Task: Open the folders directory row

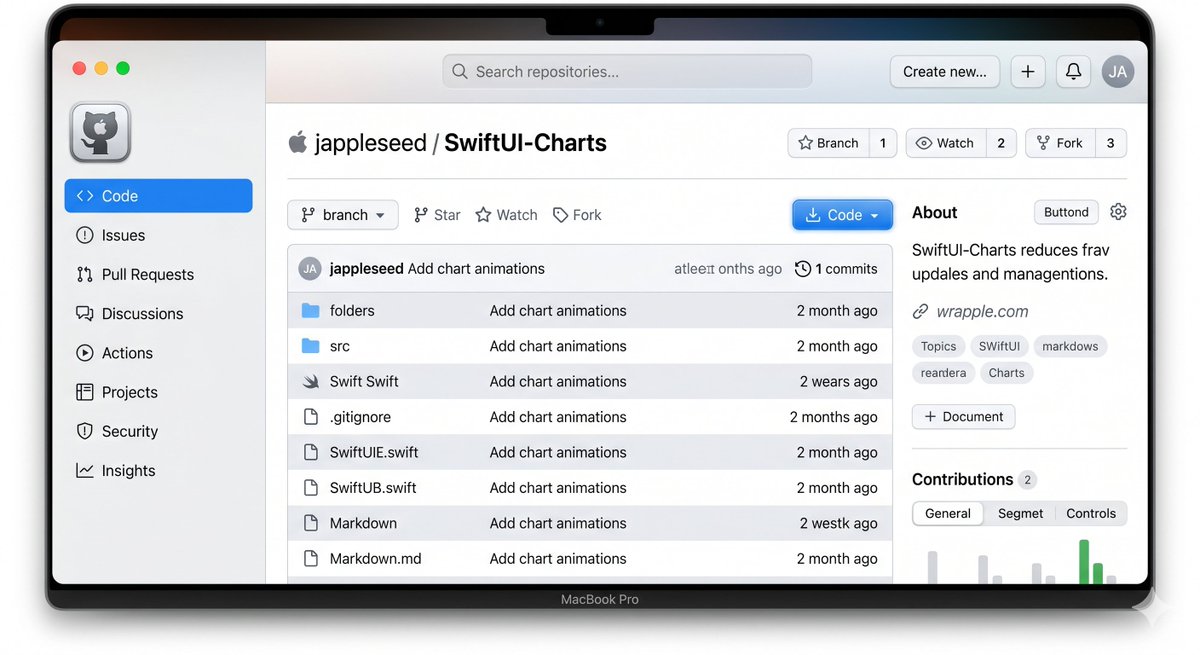Action: pyautogui.click(x=590, y=311)
